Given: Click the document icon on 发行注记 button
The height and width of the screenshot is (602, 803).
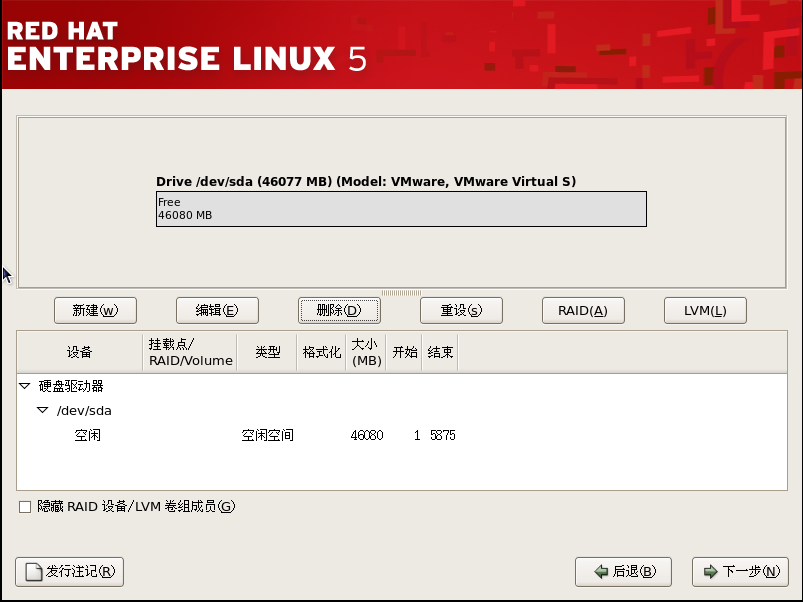Looking at the screenshot, I should (34, 572).
